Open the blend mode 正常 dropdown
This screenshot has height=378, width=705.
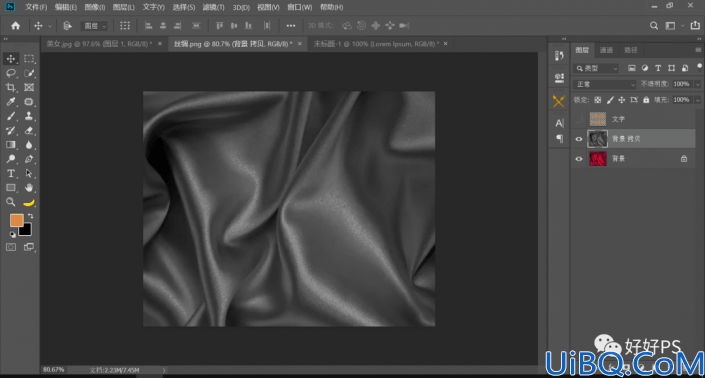tap(605, 84)
